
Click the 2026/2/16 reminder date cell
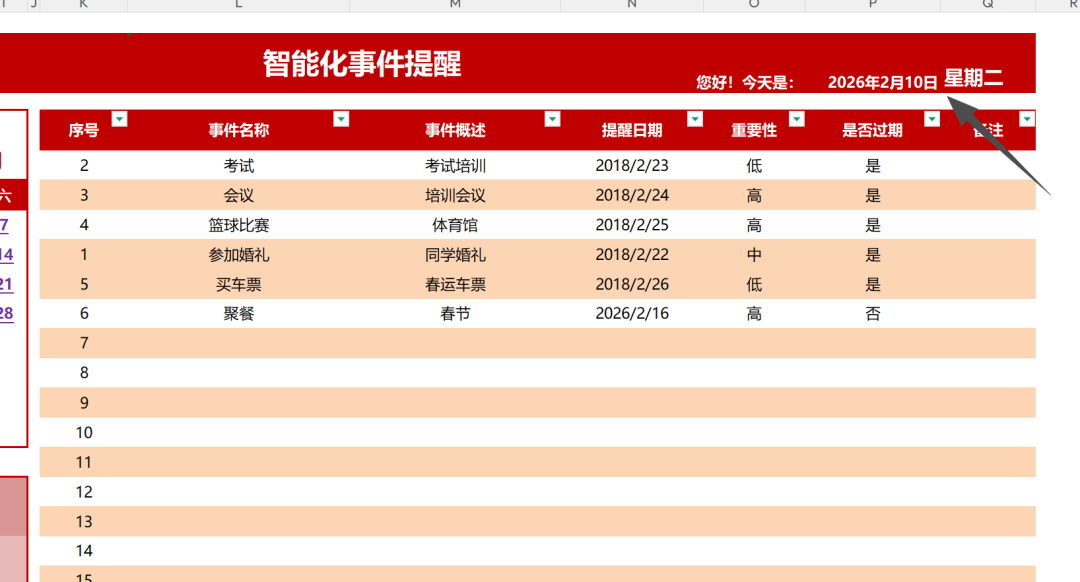tap(632, 314)
